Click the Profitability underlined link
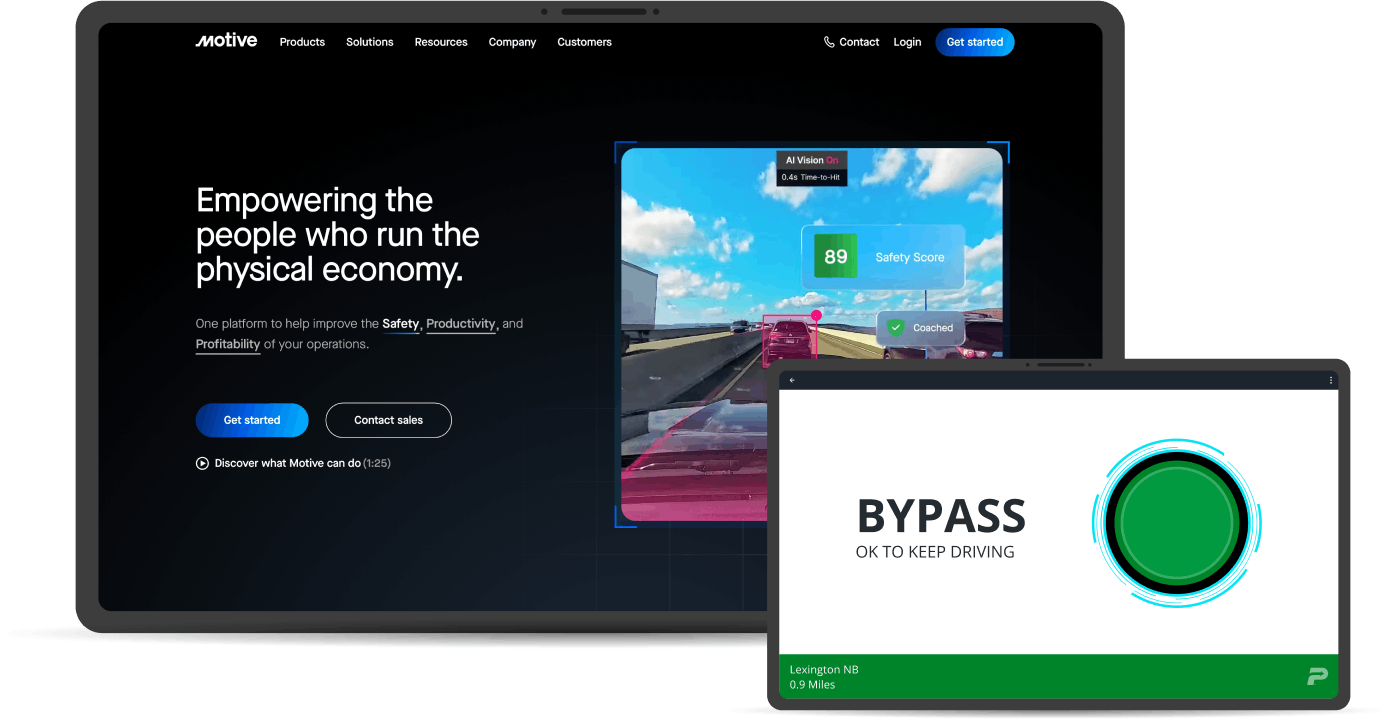 tap(228, 344)
